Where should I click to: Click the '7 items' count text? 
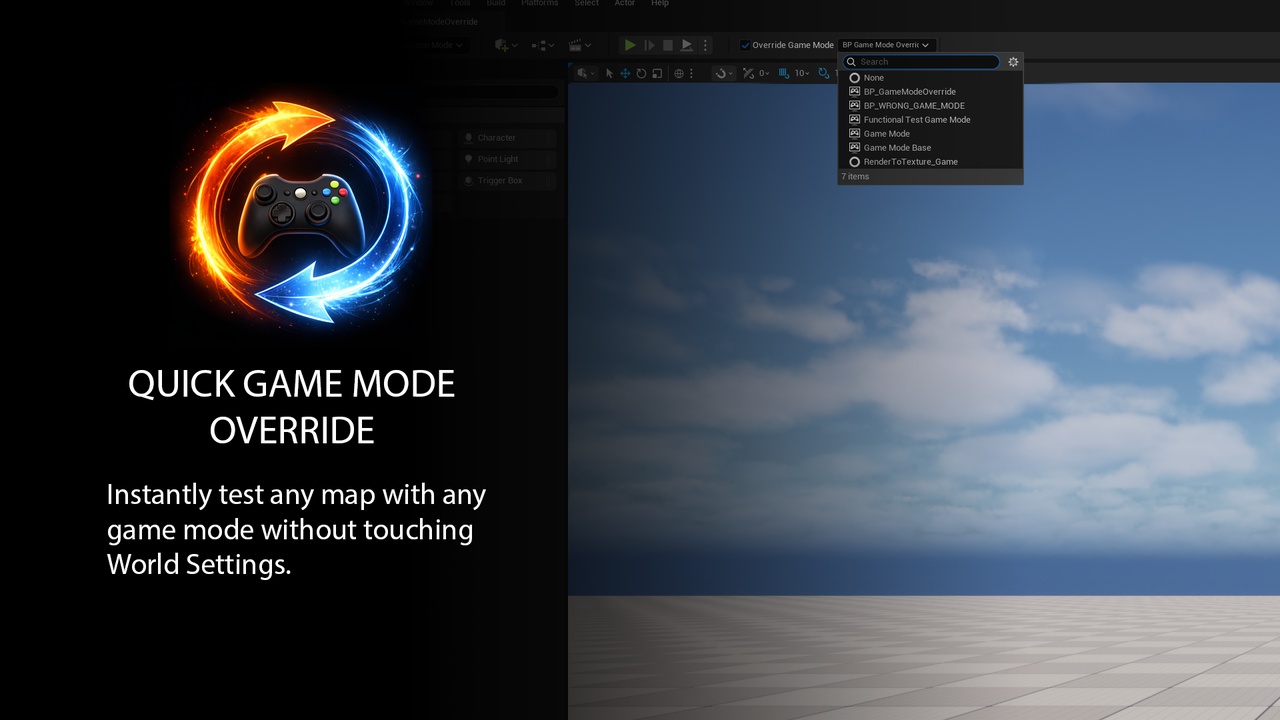click(x=855, y=177)
